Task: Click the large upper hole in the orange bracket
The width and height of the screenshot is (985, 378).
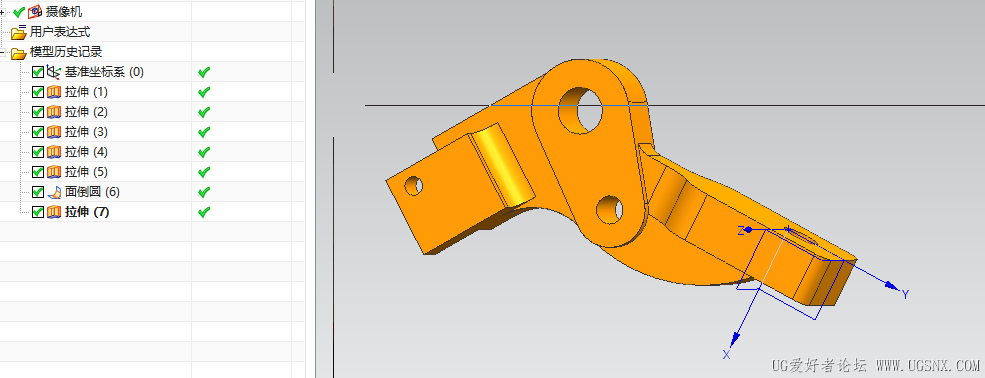Action: [x=580, y=111]
